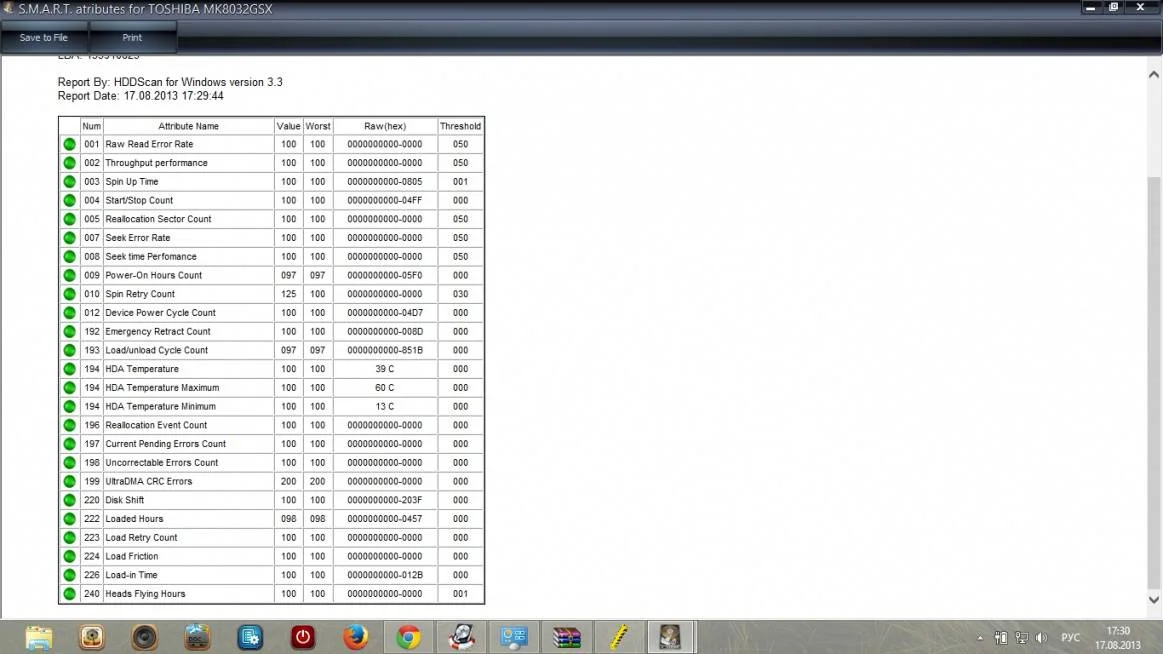
Task: Click green status icon for Spin Retry Count
Action: pos(70,294)
